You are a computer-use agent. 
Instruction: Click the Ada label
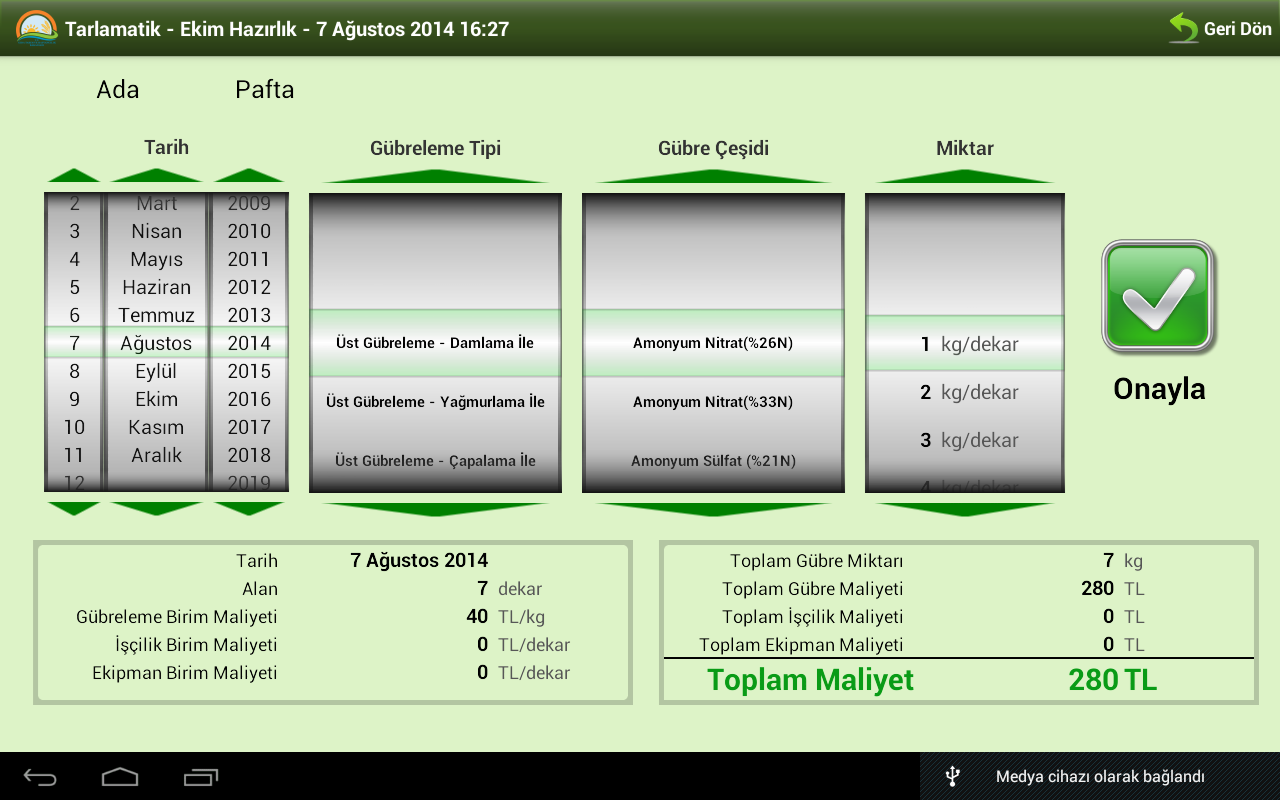click(118, 90)
